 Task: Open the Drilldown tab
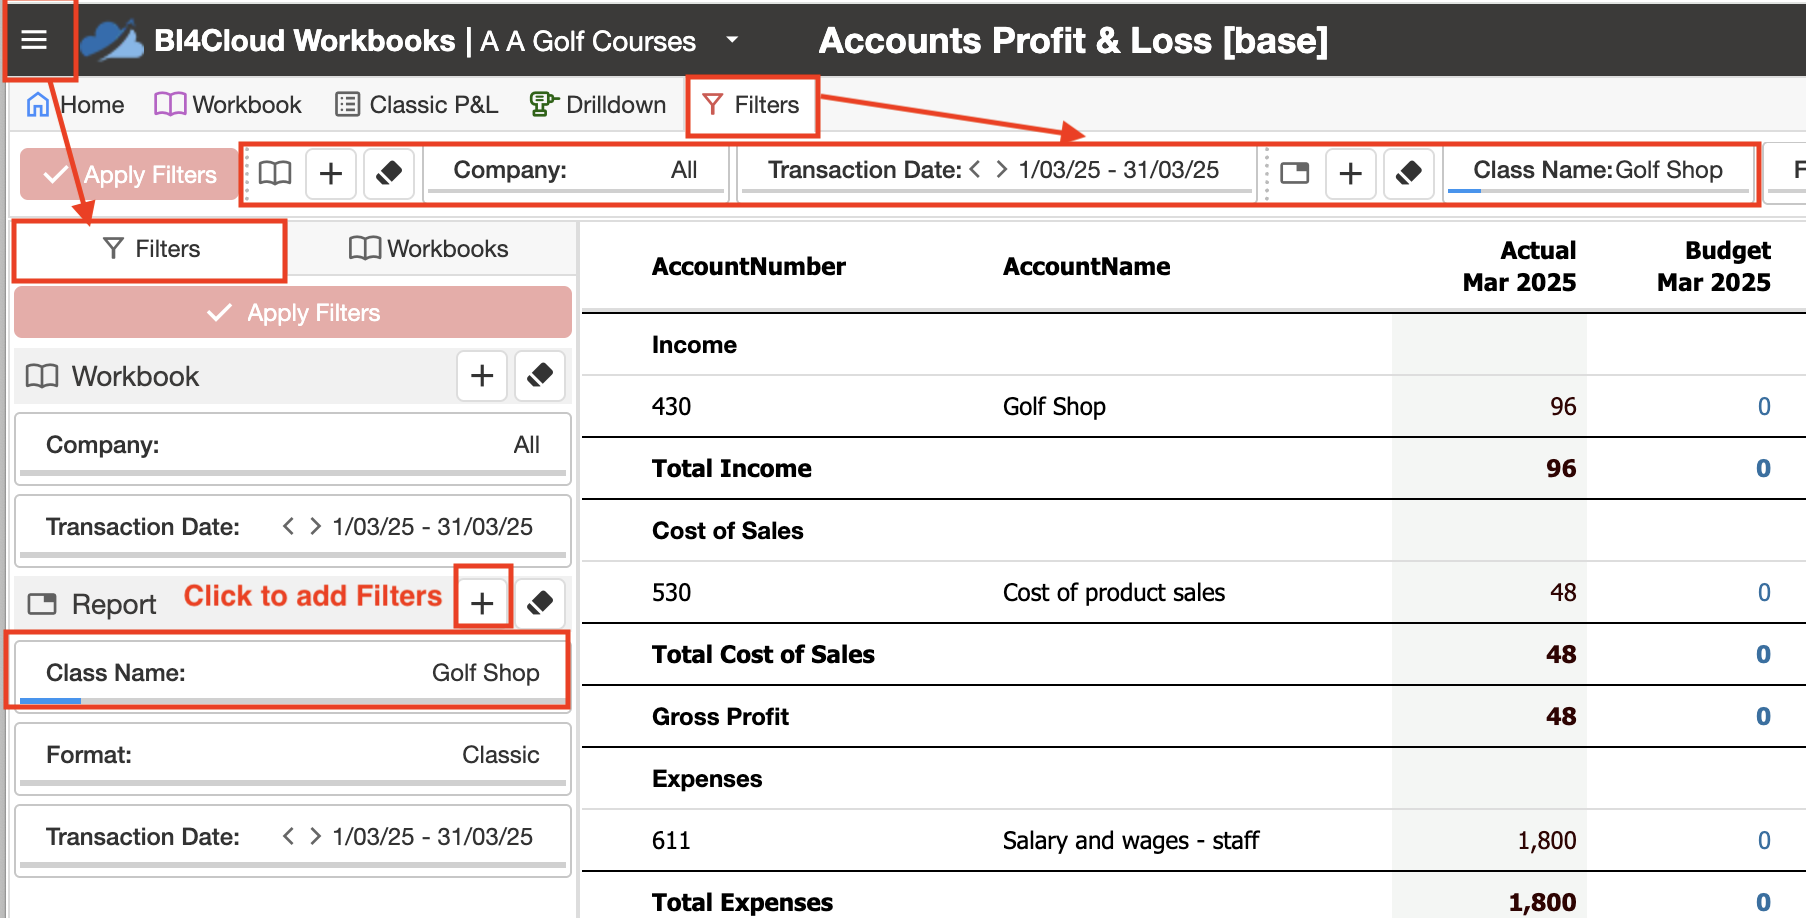[x=598, y=105]
